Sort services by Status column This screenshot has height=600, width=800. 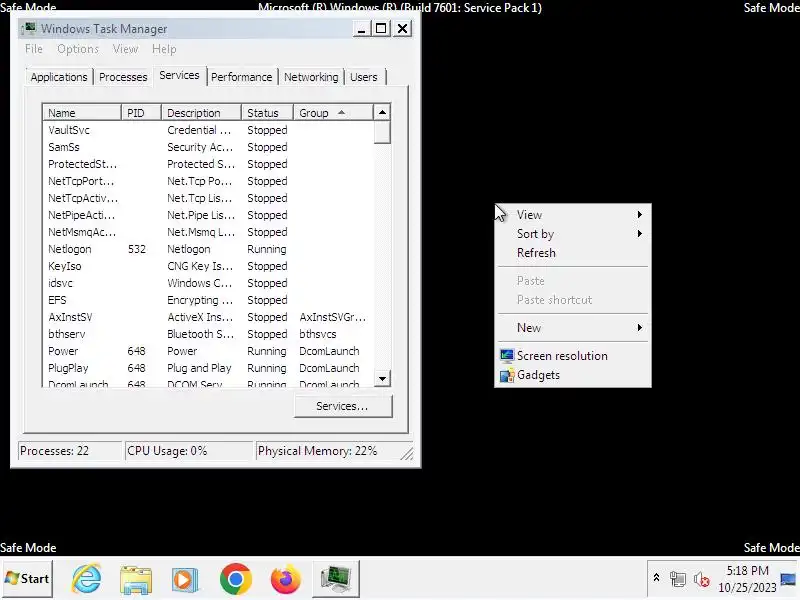pyautogui.click(x=267, y=113)
